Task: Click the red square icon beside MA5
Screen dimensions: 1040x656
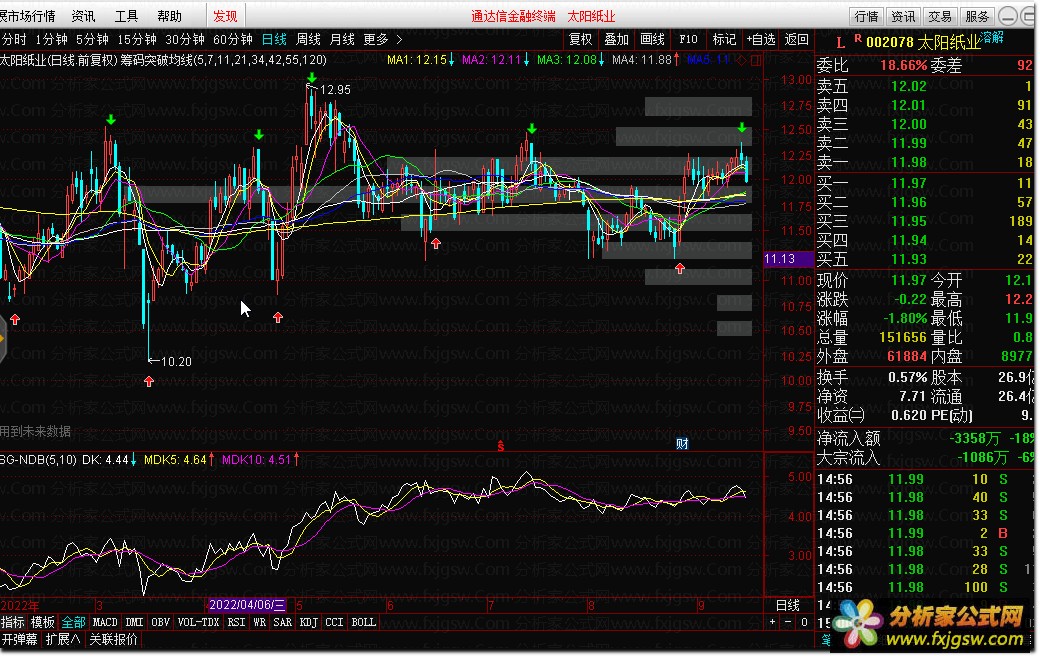Action: 755,60
